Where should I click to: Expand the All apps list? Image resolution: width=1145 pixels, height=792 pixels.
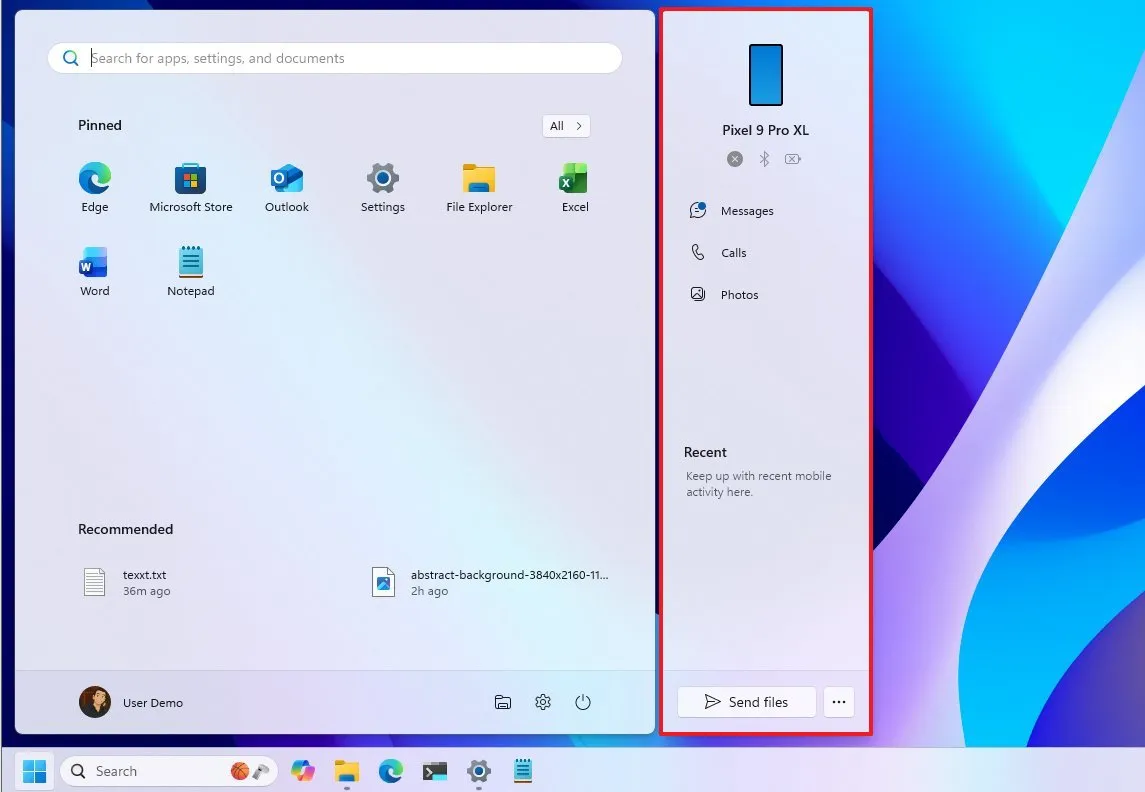click(x=566, y=126)
